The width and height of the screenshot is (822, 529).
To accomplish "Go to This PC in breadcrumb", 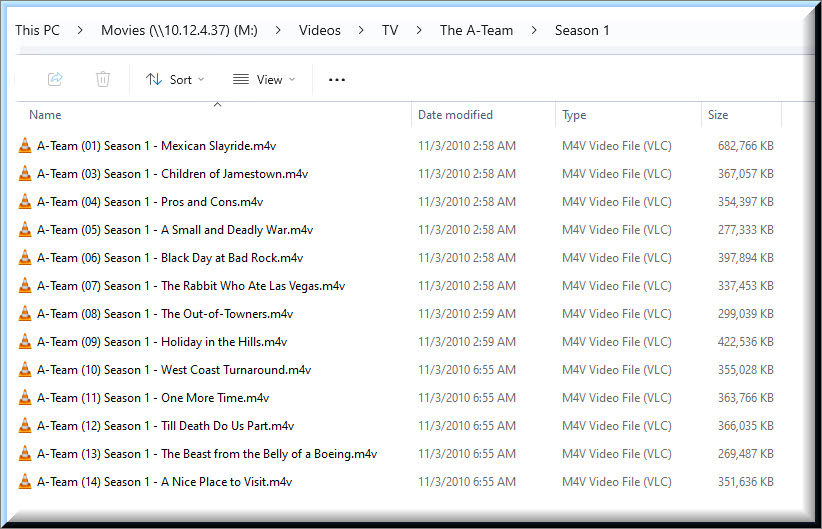I will pyautogui.click(x=37, y=30).
